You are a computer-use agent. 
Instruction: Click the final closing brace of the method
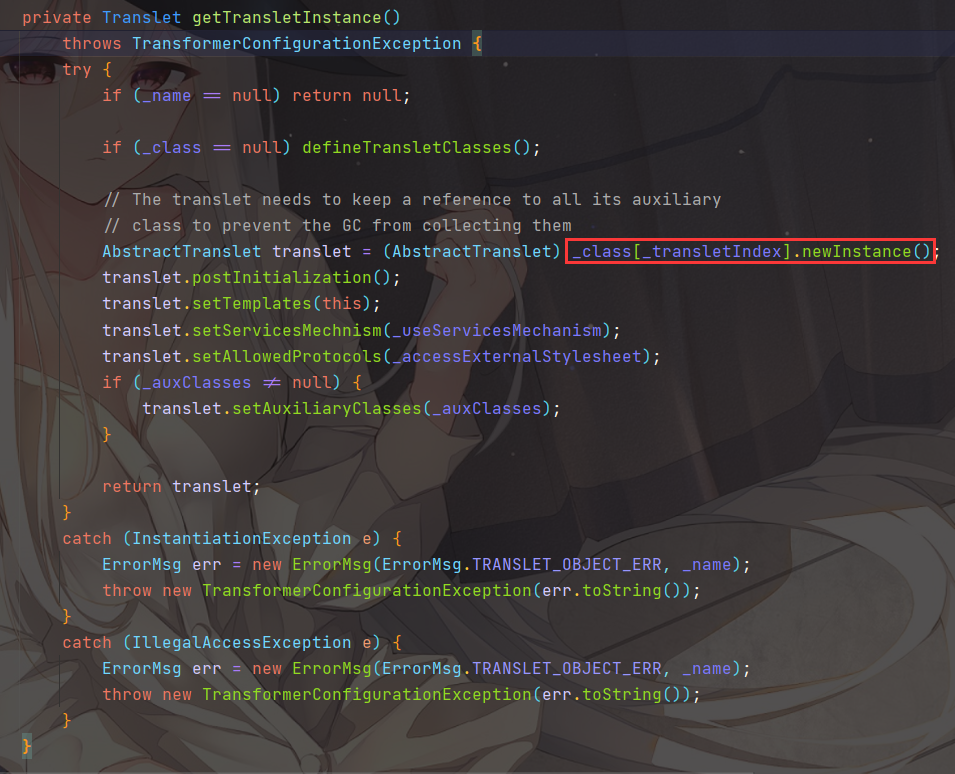(26, 746)
